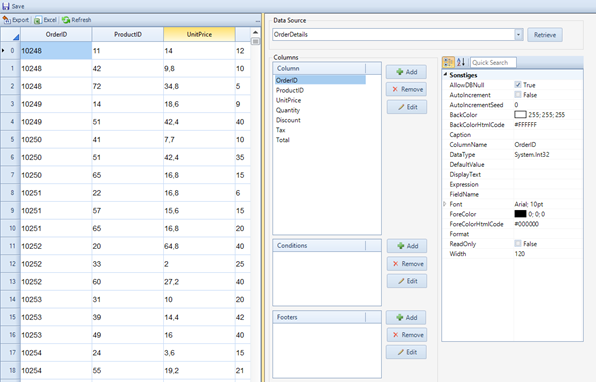The image size is (596, 382).
Task: Click the DataType value System.Int32
Action: point(531,154)
